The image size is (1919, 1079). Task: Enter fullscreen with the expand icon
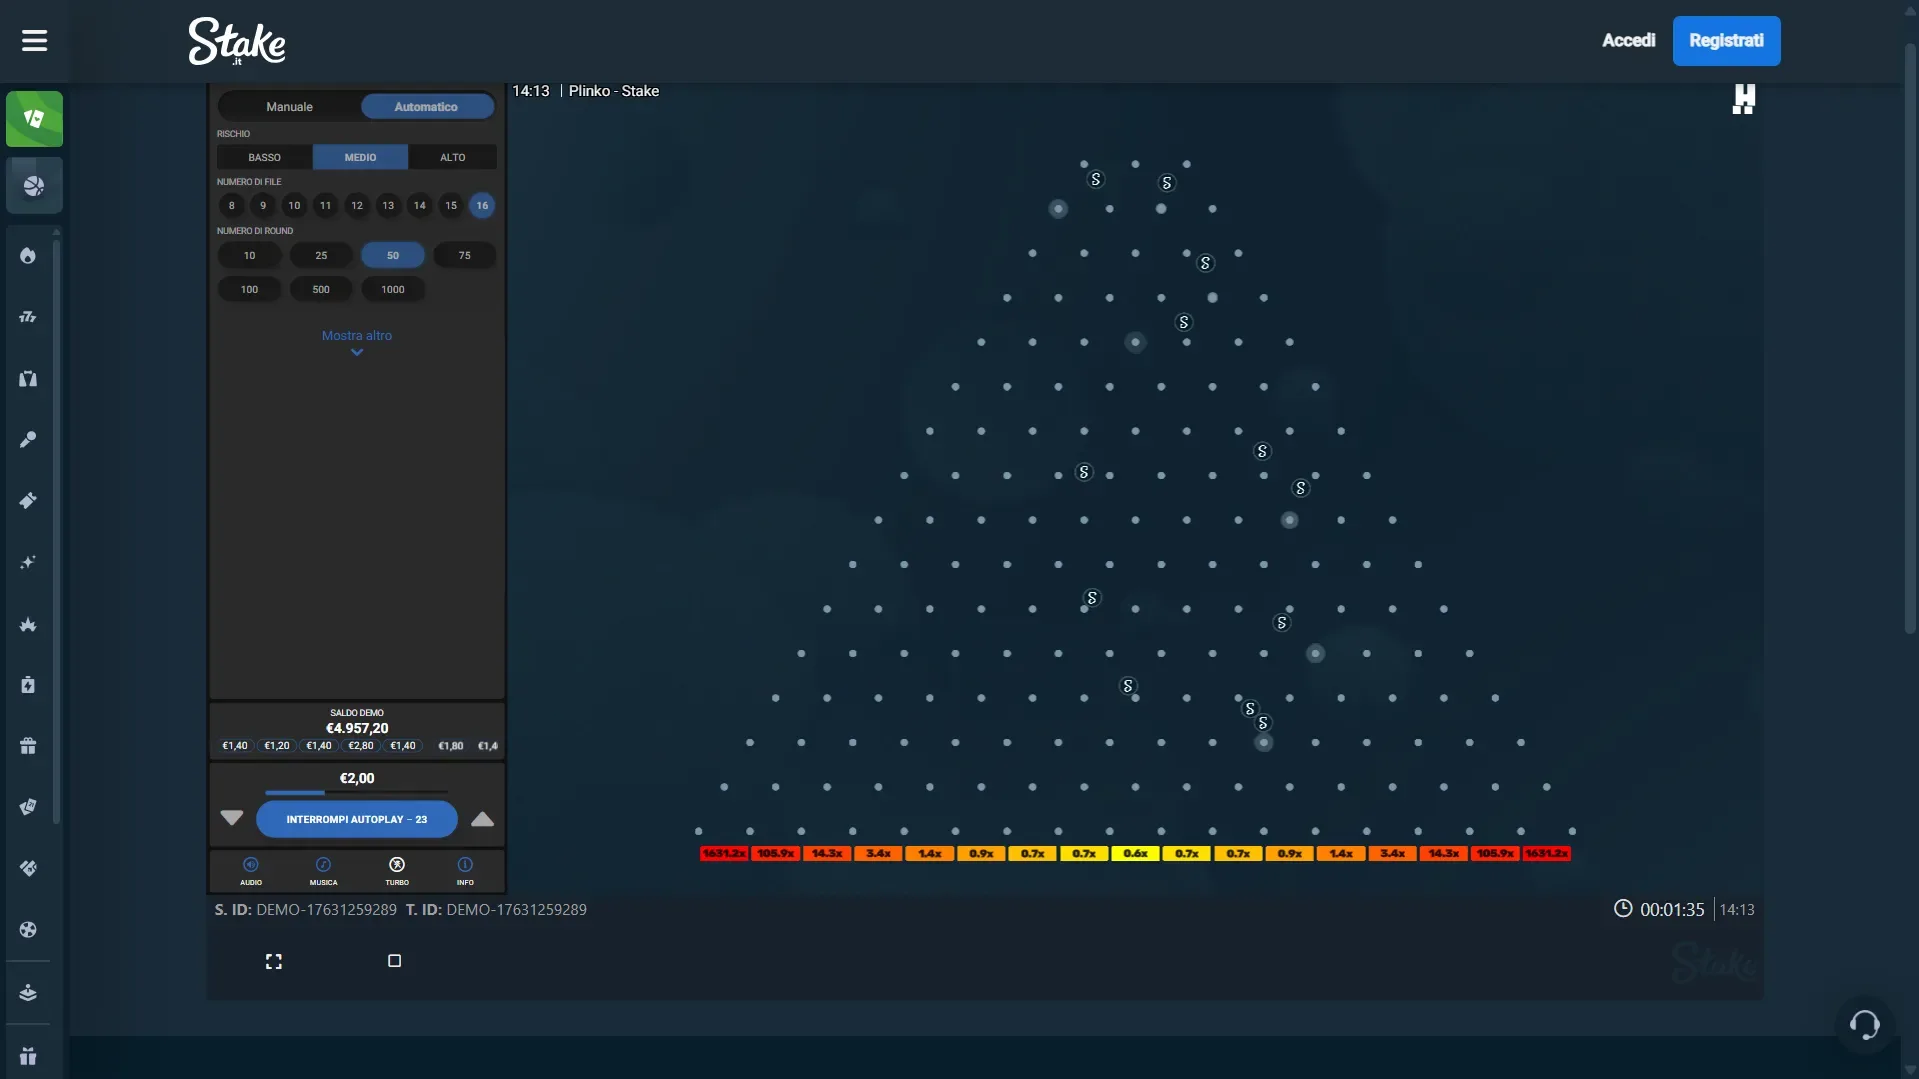pos(273,961)
